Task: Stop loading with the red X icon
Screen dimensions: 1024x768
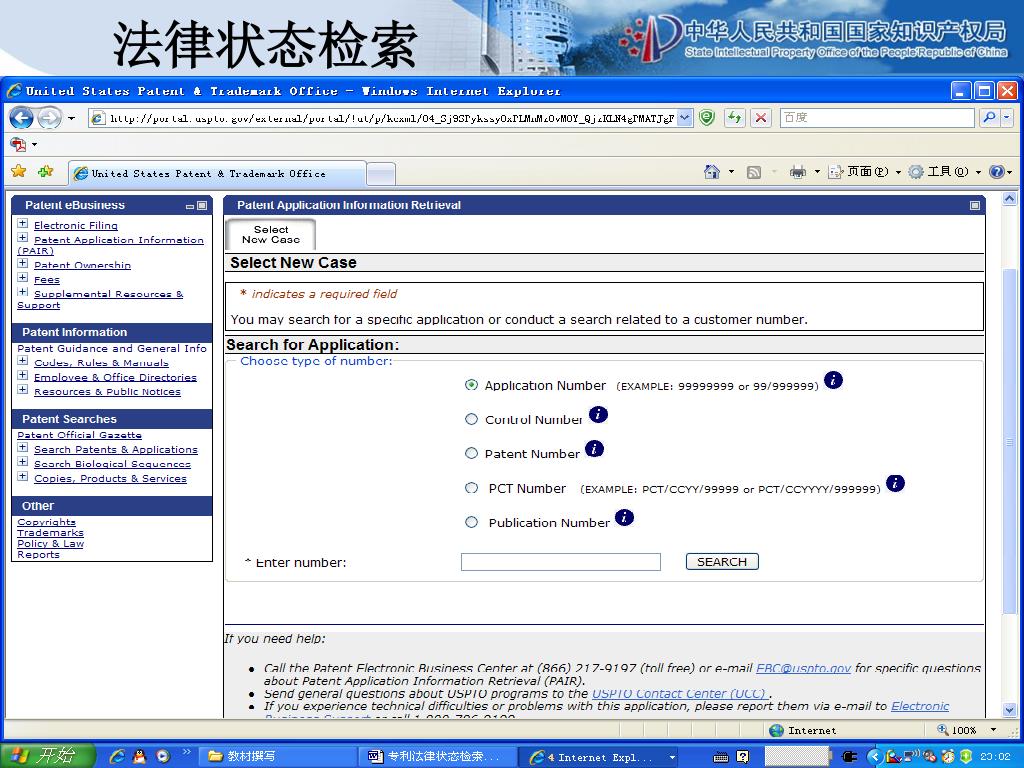Action: 761,118
